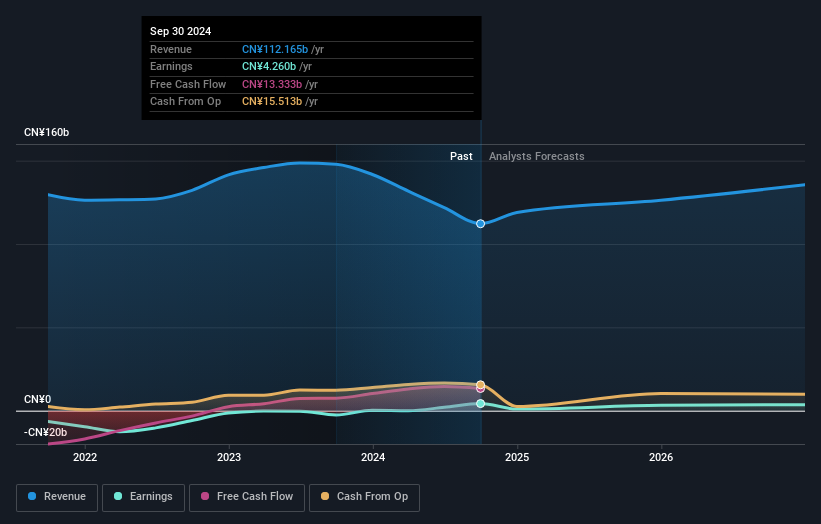This screenshot has height=524, width=821.
Task: Click the CN¥4.260b earnings value
Action: [269, 66]
